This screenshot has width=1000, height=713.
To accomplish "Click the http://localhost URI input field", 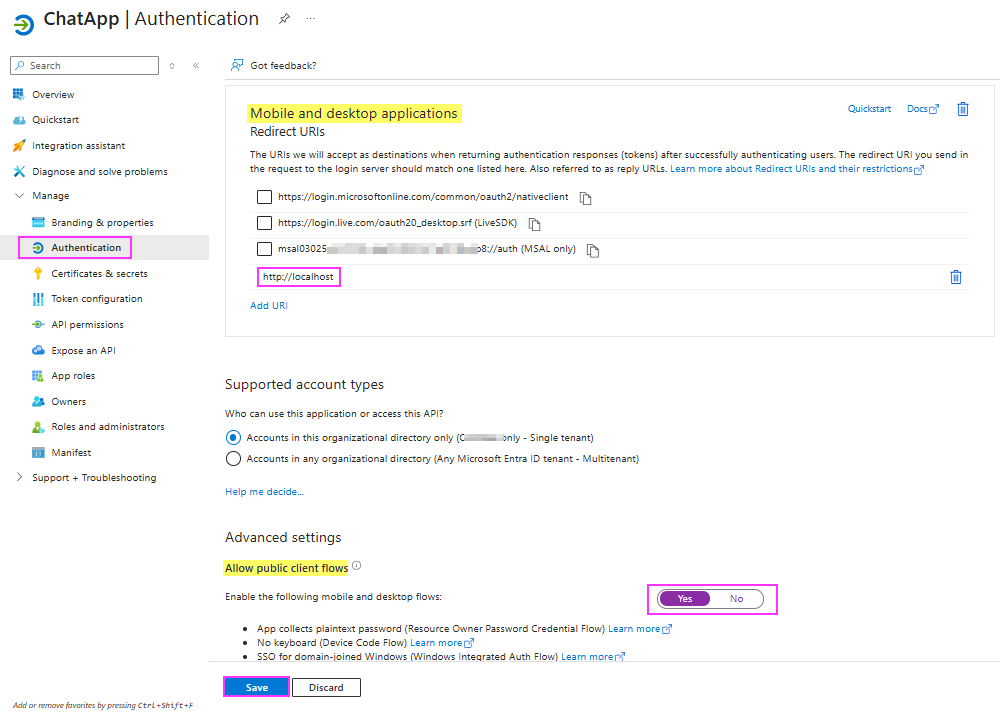I will point(298,276).
